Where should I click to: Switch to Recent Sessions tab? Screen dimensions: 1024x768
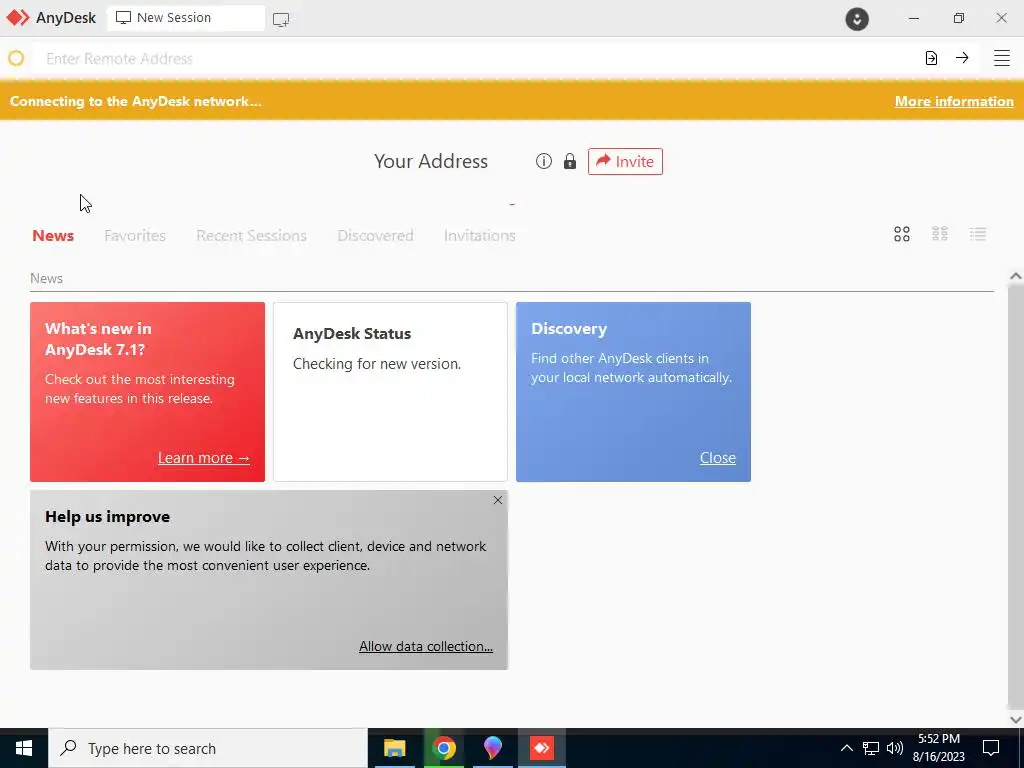click(251, 235)
